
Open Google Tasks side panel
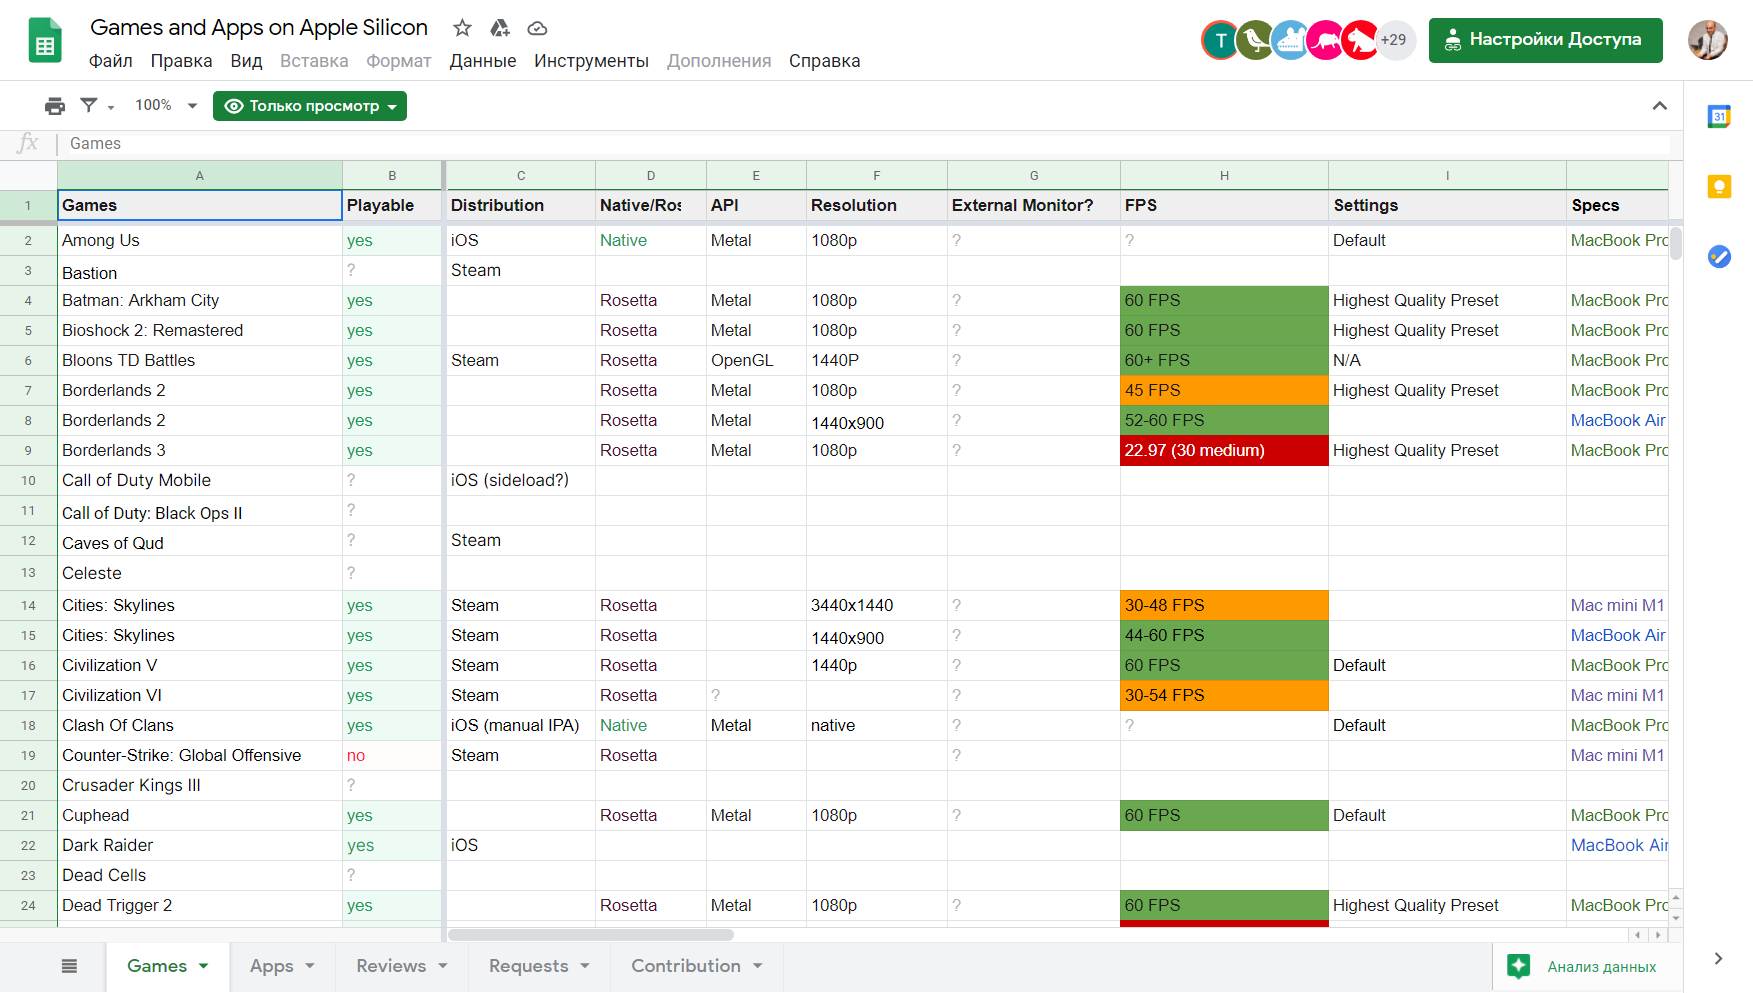(x=1719, y=256)
